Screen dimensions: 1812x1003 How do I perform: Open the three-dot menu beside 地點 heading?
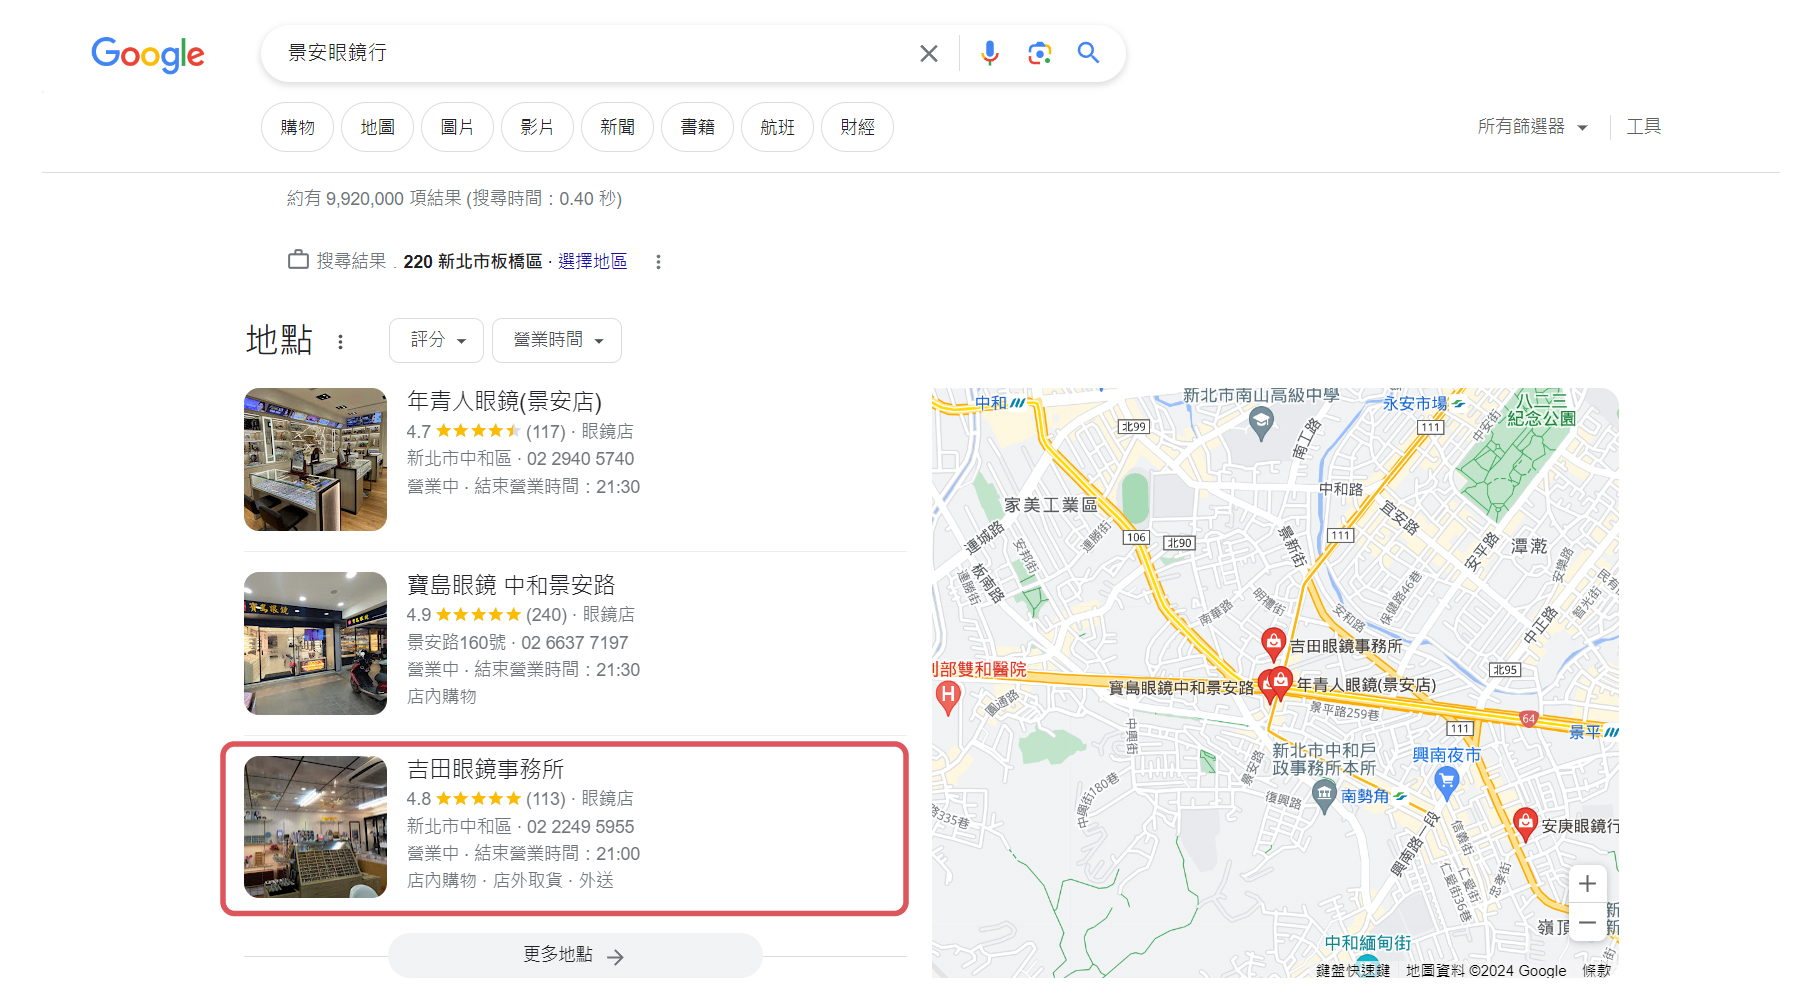tap(341, 342)
